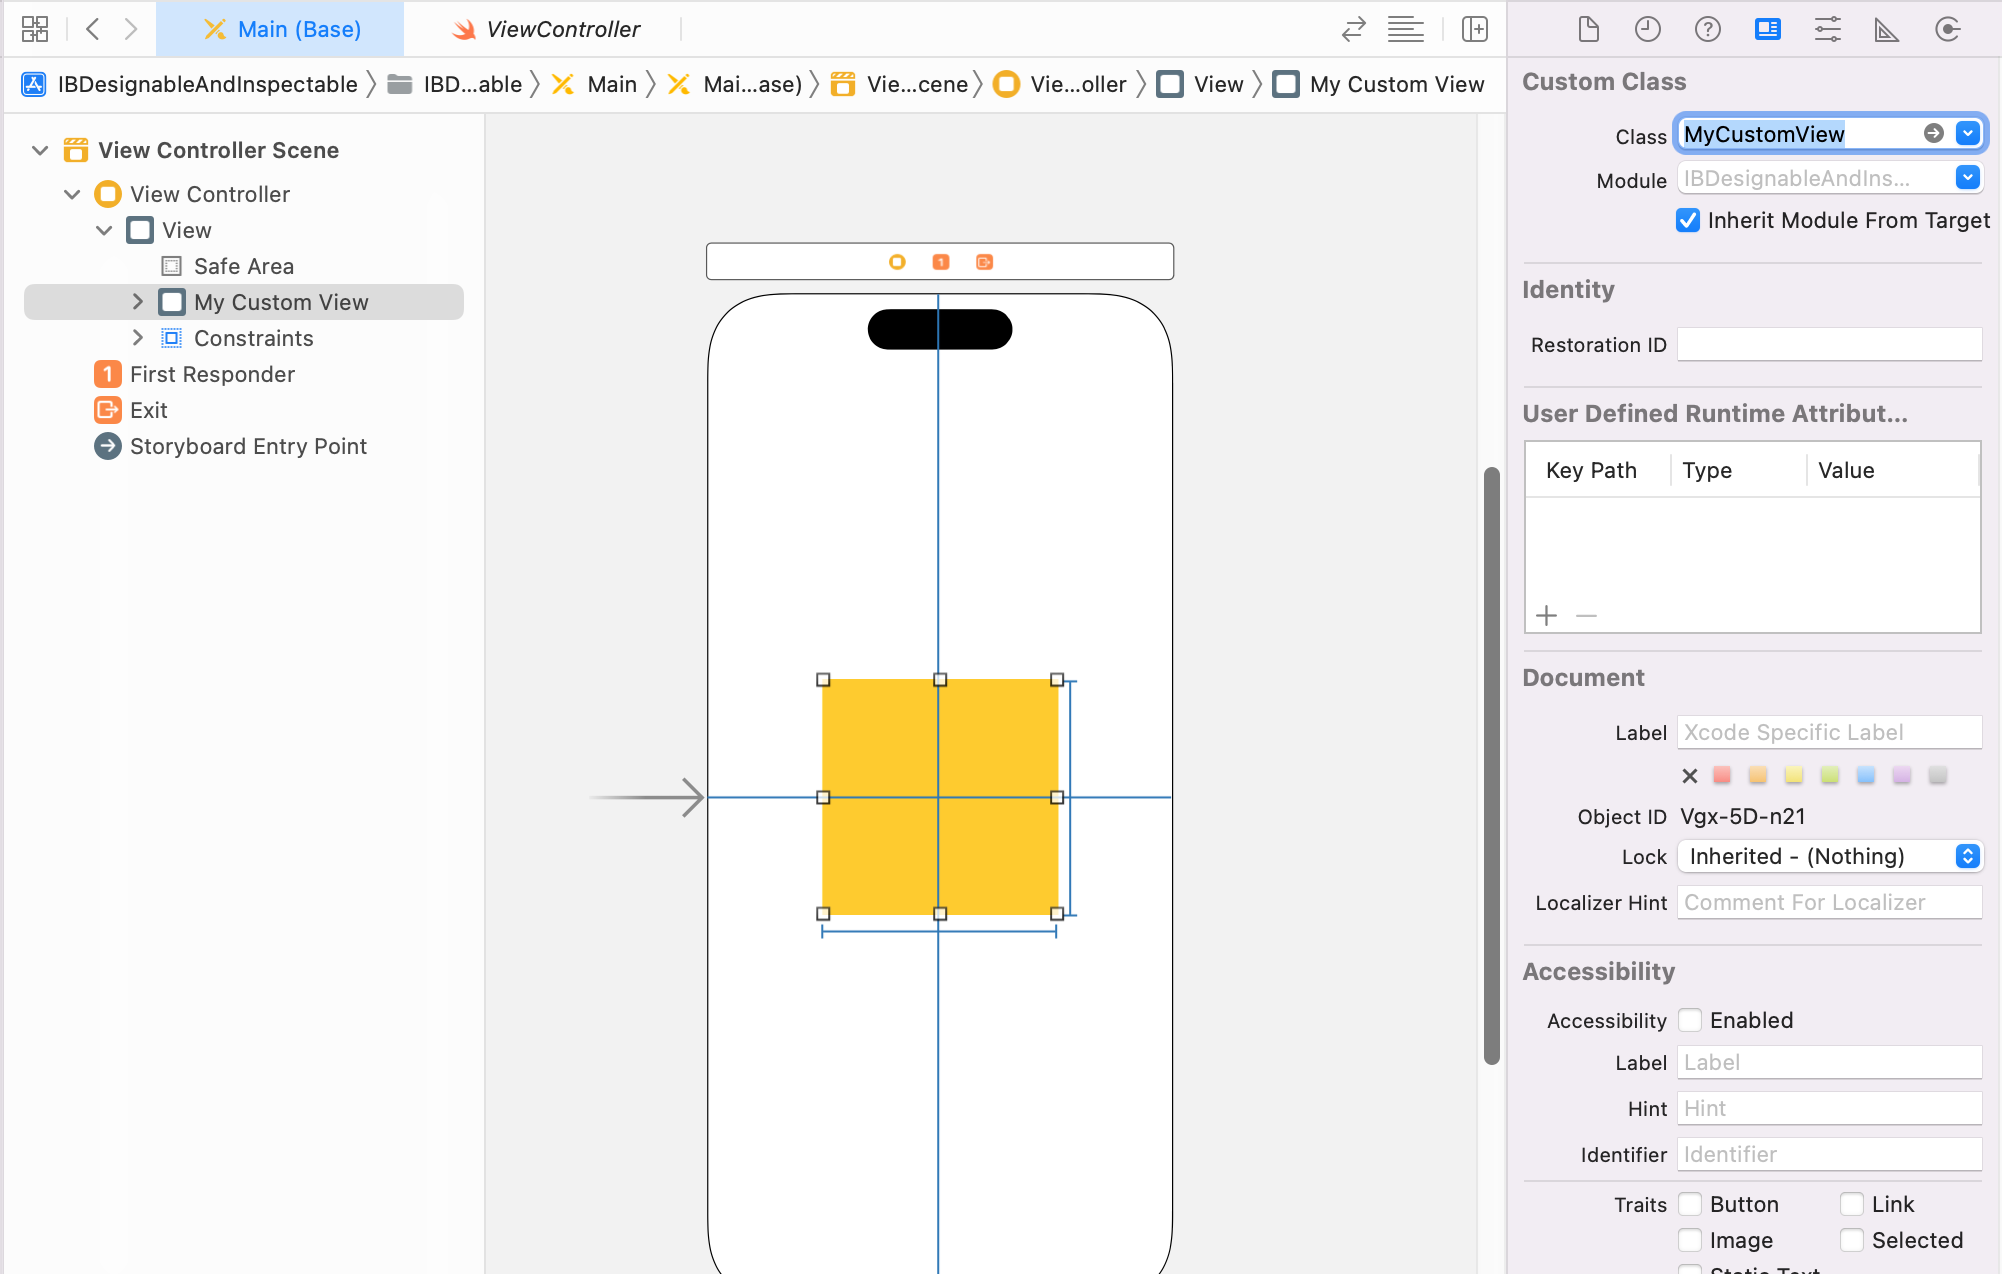Check the Button trait checkbox

(1690, 1204)
